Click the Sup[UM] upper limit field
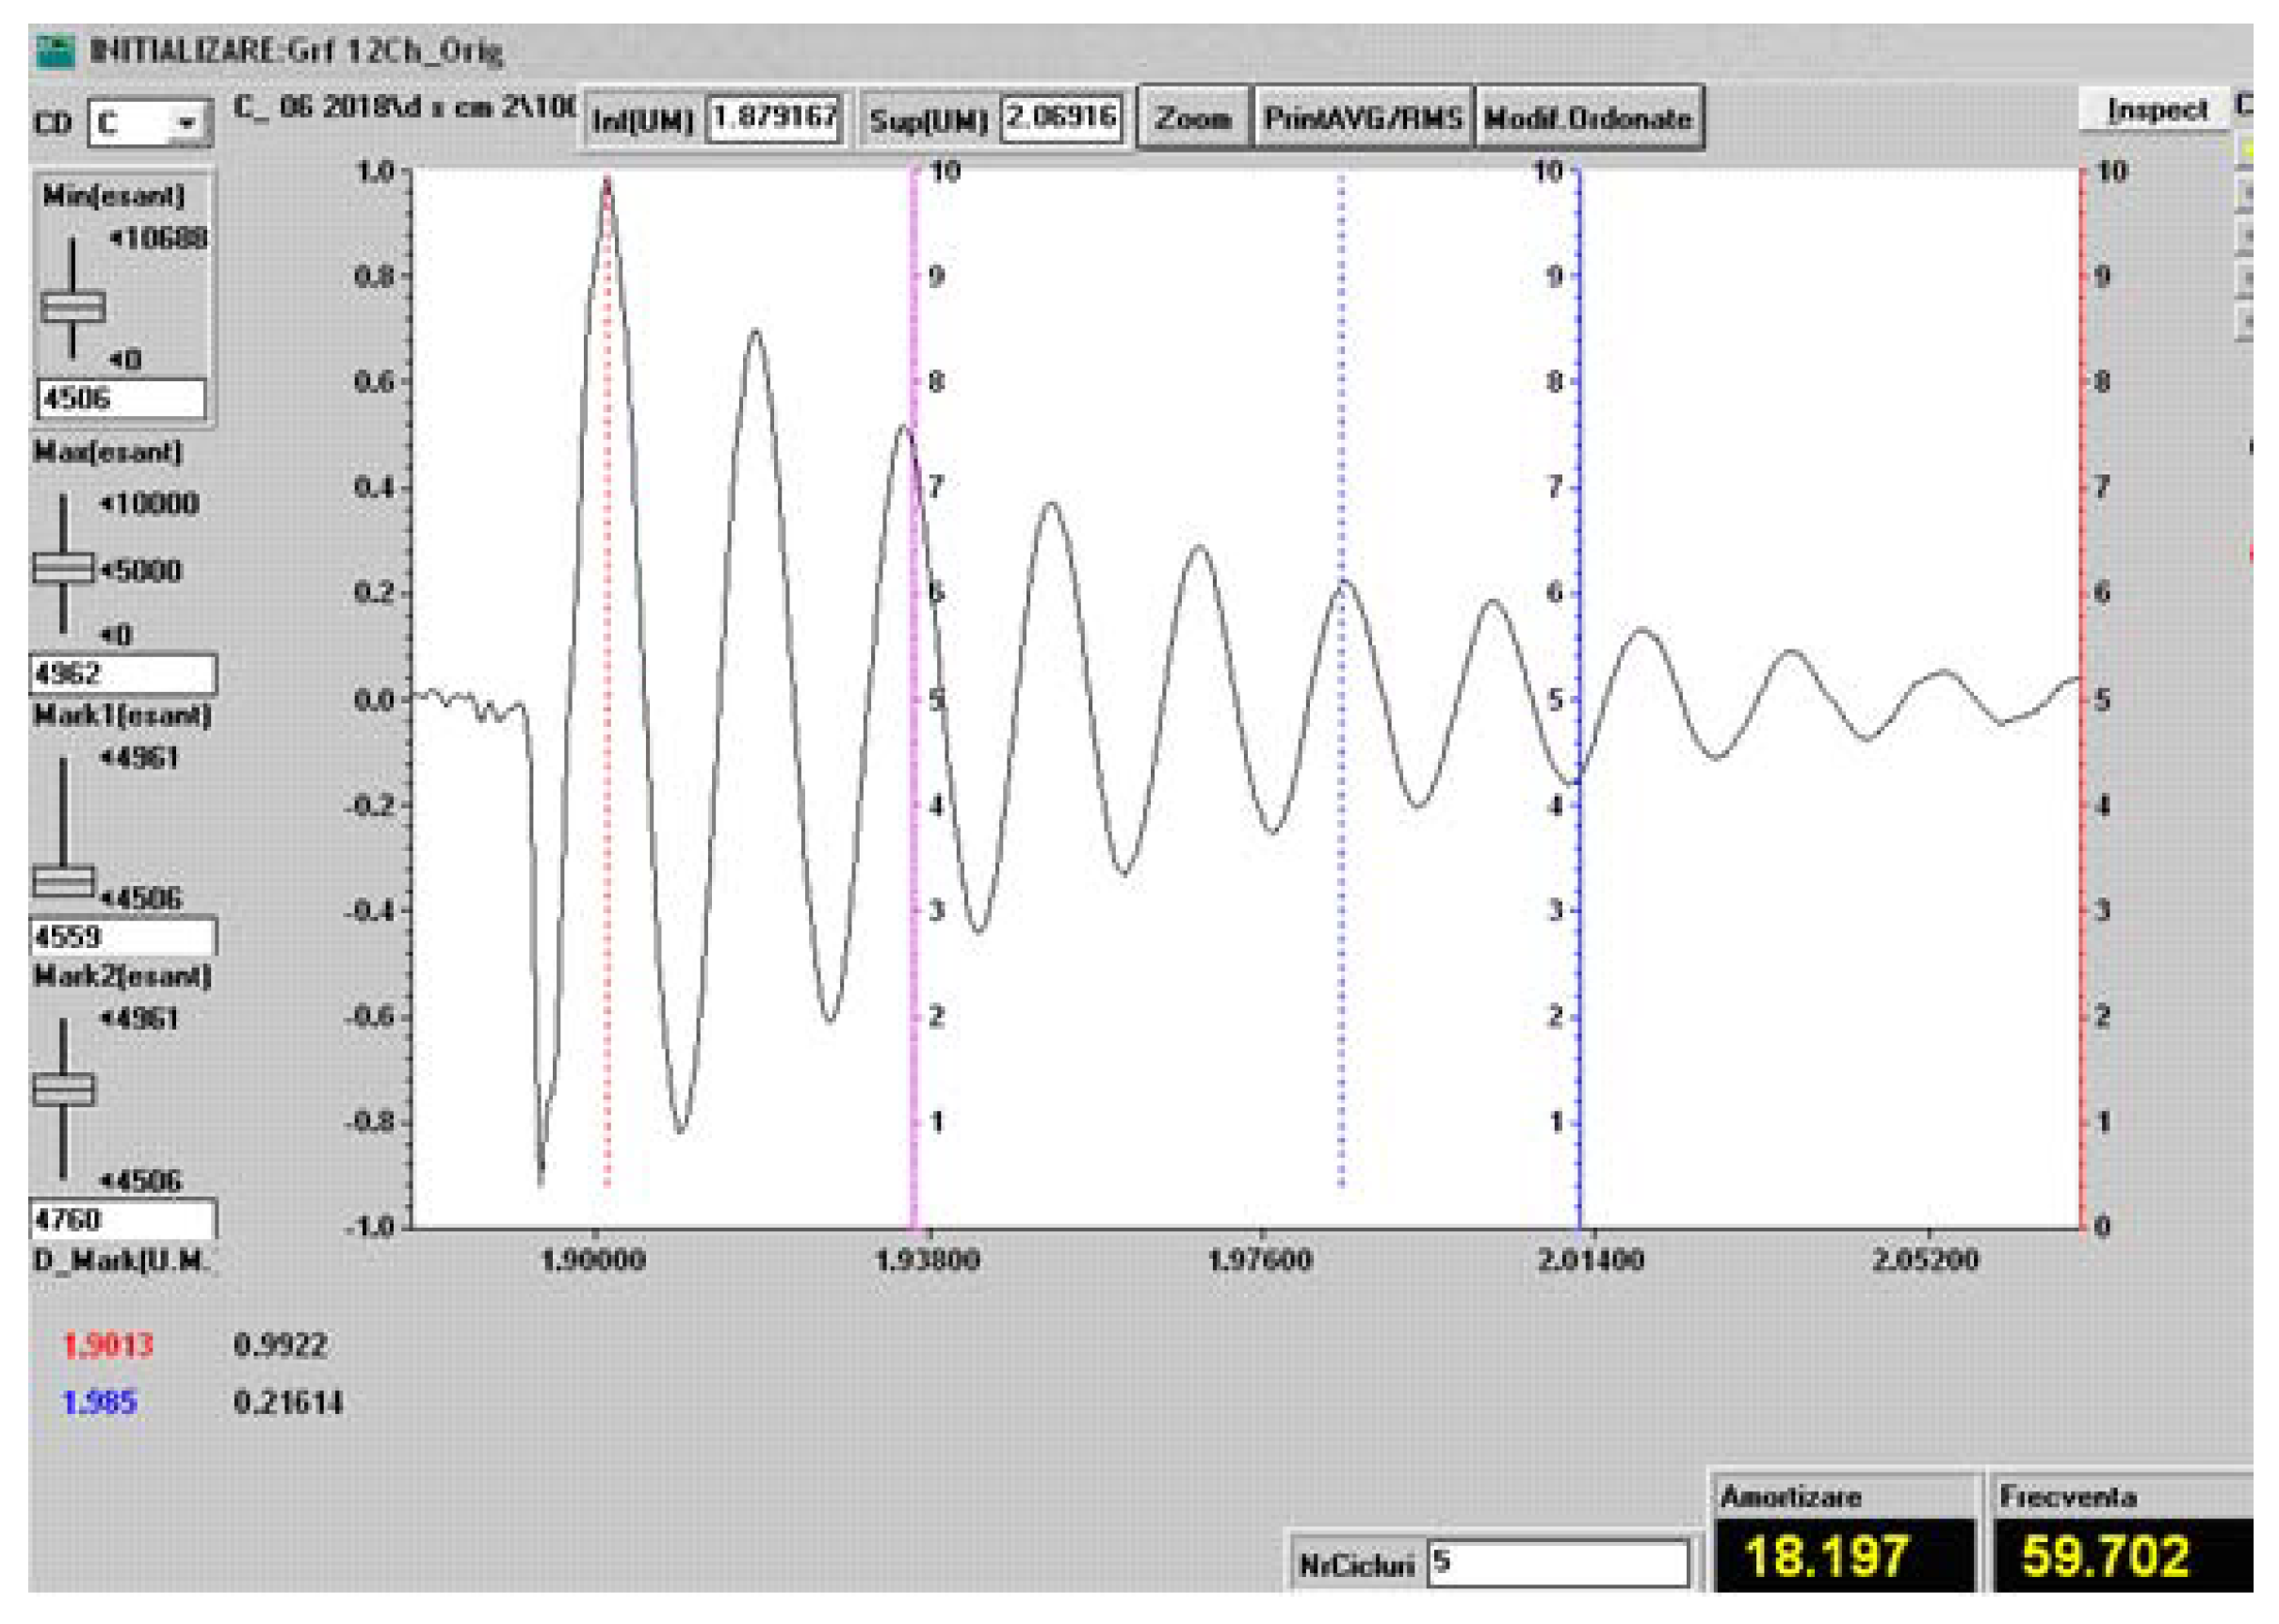The width and height of the screenshot is (2279, 1624). (x=1061, y=118)
